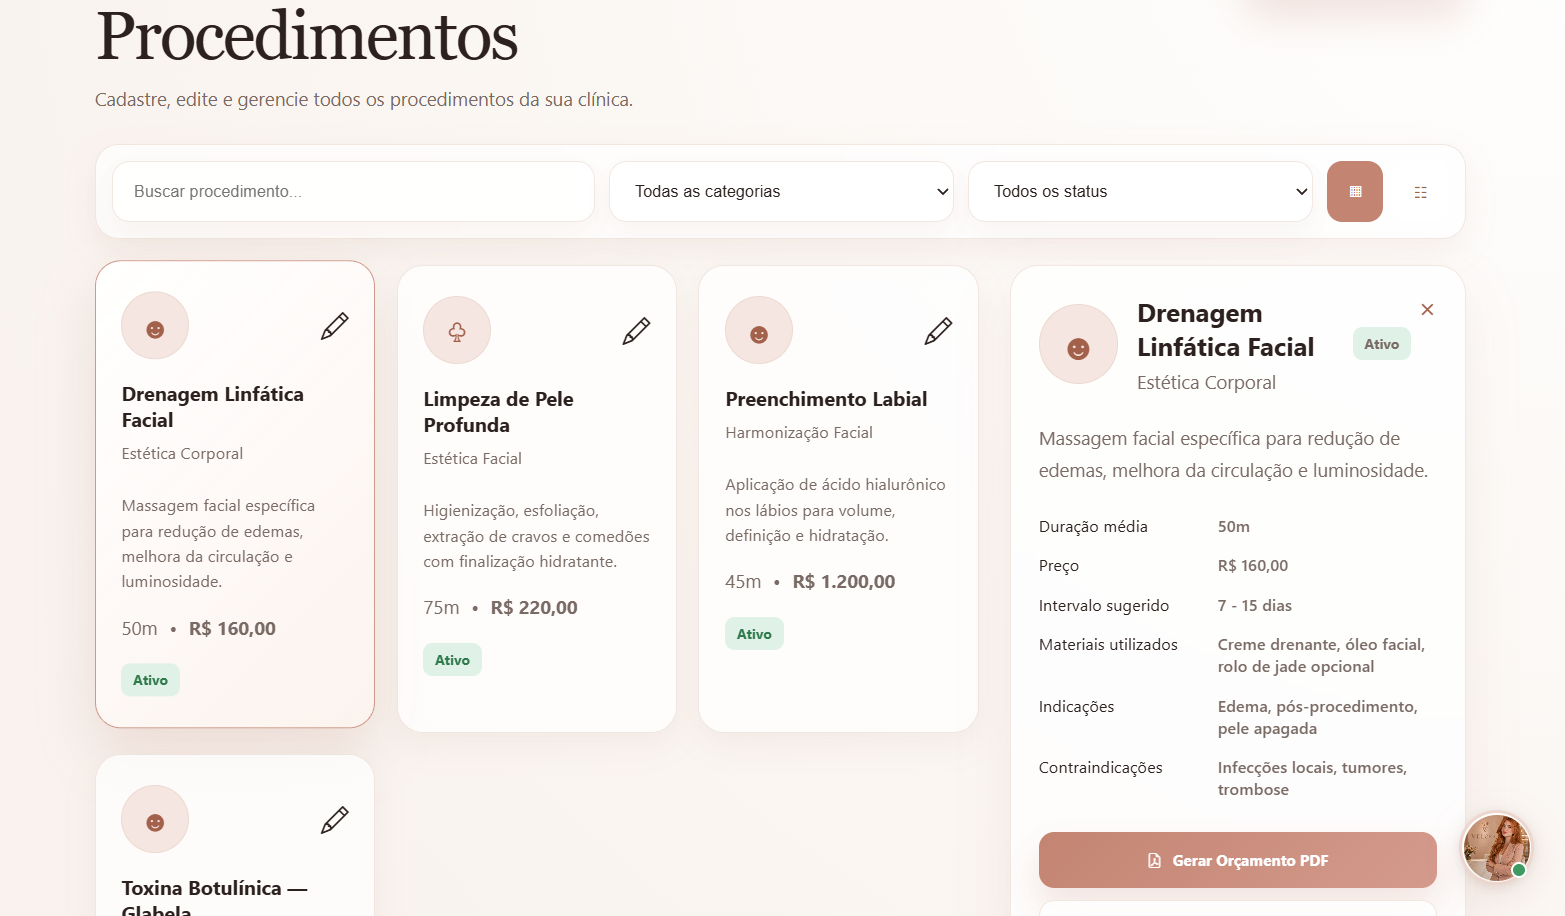Click the R$ 1.200,00 price
The height and width of the screenshot is (916, 1565).
(844, 582)
